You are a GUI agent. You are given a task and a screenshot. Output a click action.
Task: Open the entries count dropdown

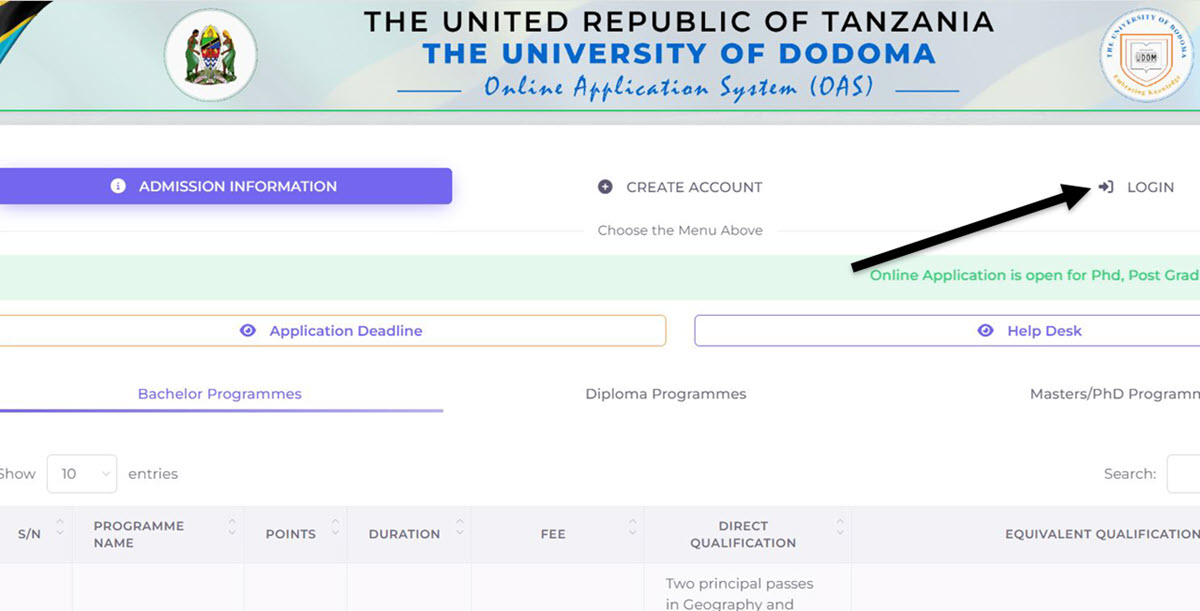tap(82, 474)
